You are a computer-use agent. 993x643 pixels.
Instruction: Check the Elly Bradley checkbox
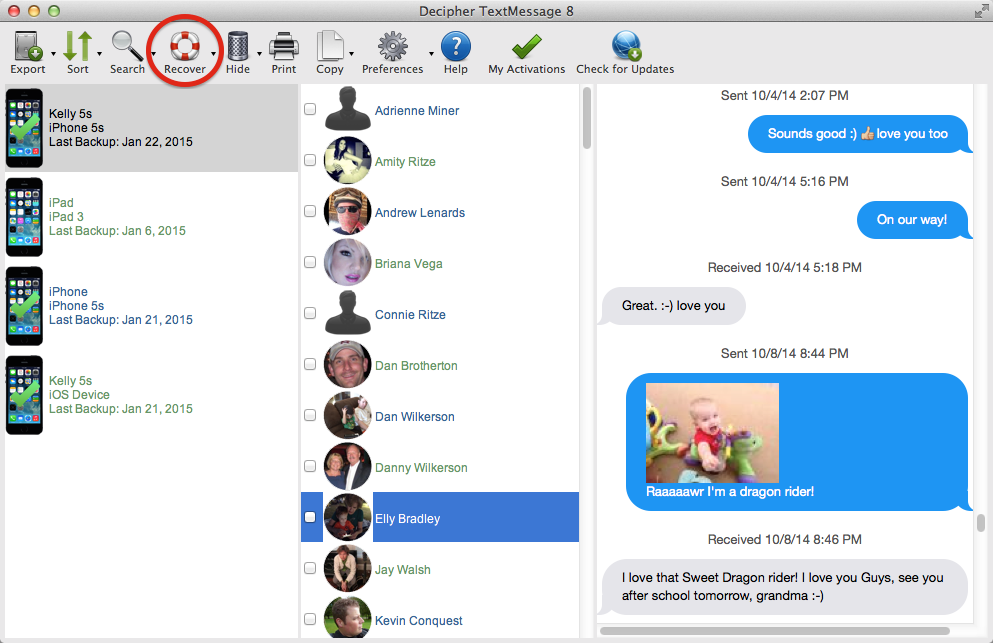coord(310,517)
